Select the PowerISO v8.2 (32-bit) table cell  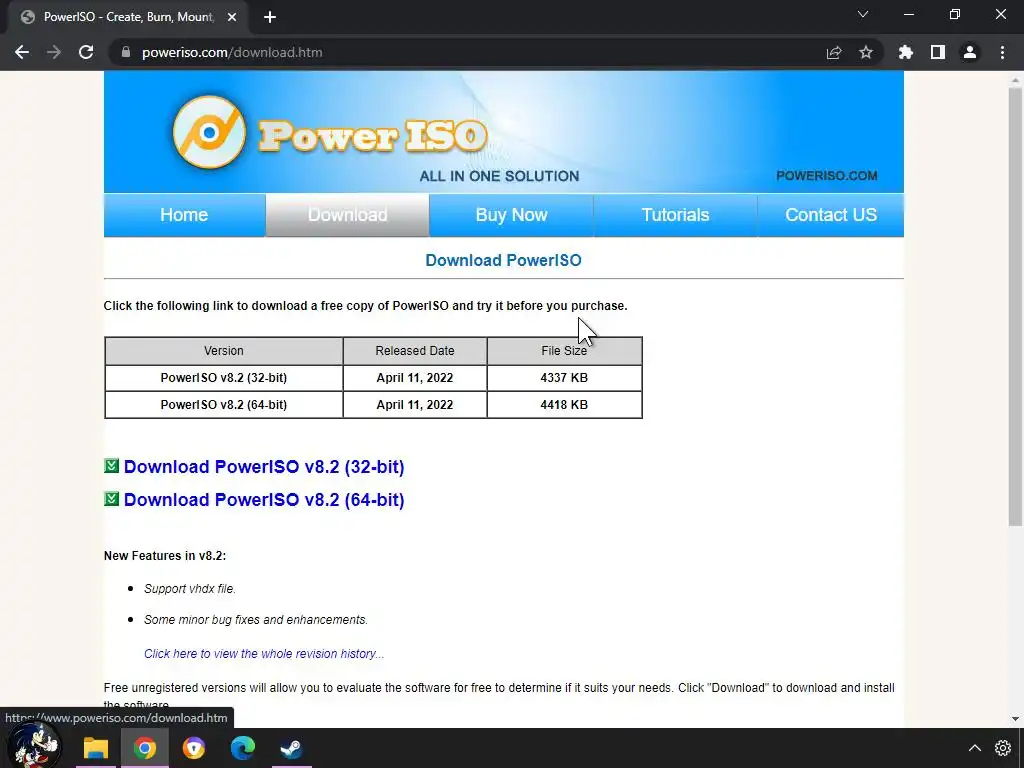224,378
